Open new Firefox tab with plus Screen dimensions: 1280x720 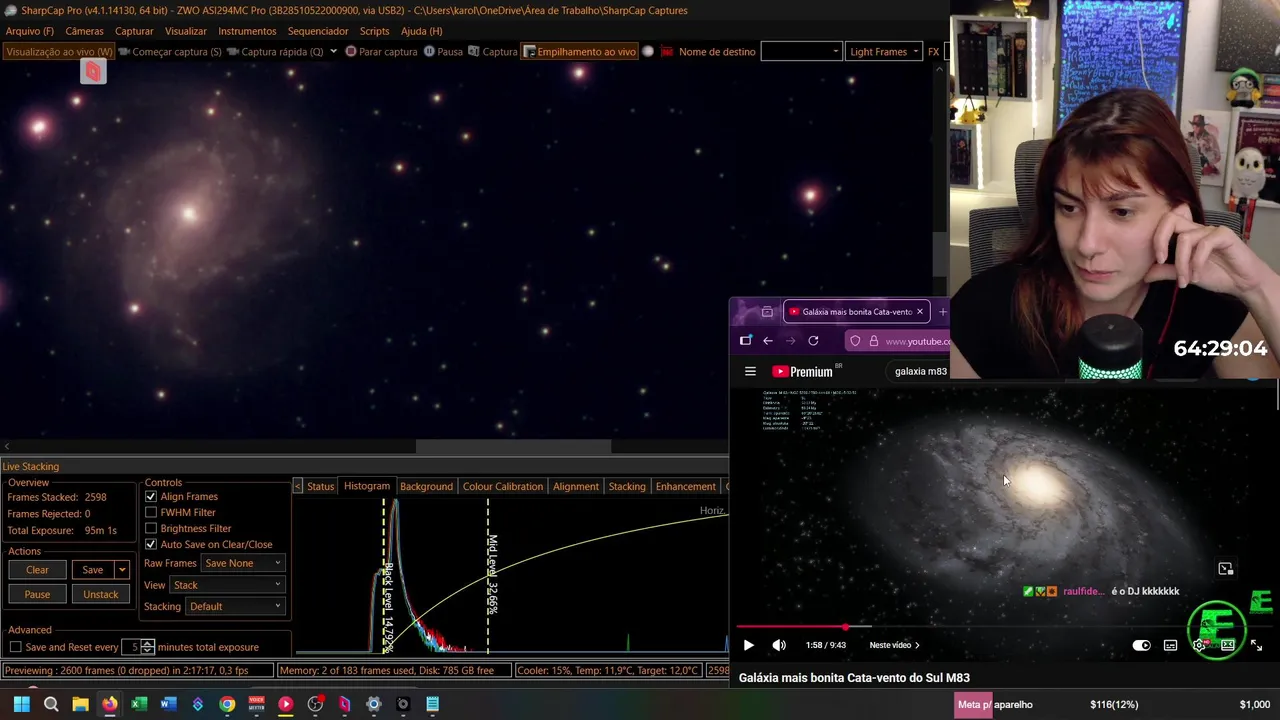click(x=942, y=312)
